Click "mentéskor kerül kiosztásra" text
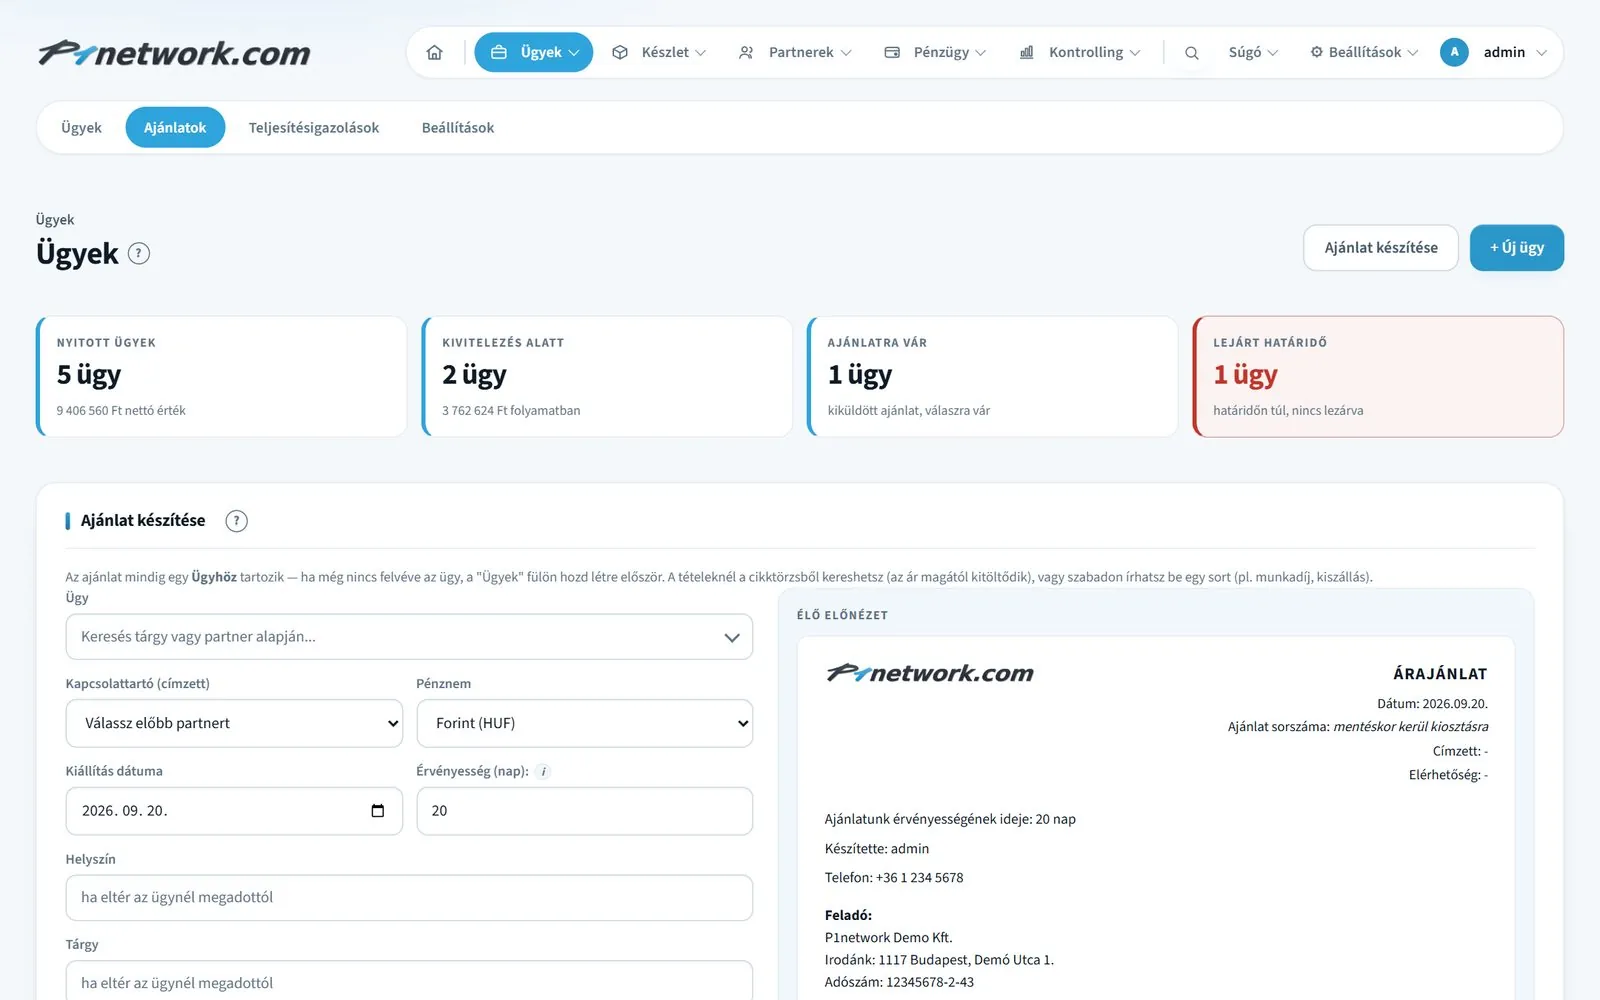This screenshot has height=1000, width=1600. [x=1410, y=727]
